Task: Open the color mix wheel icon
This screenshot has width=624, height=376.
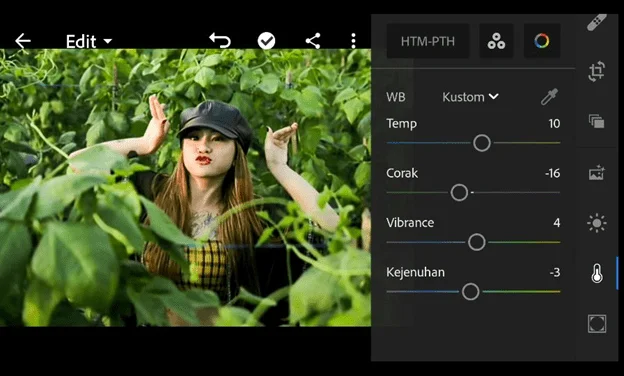Action: (x=542, y=41)
